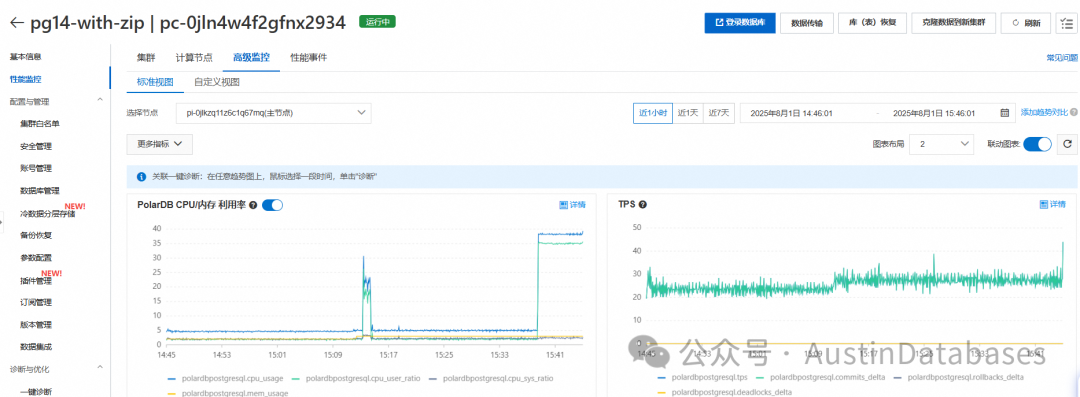Open the task list icon at top right
Image resolution: width=1080 pixels, height=397 pixels.
(x=1066, y=23)
